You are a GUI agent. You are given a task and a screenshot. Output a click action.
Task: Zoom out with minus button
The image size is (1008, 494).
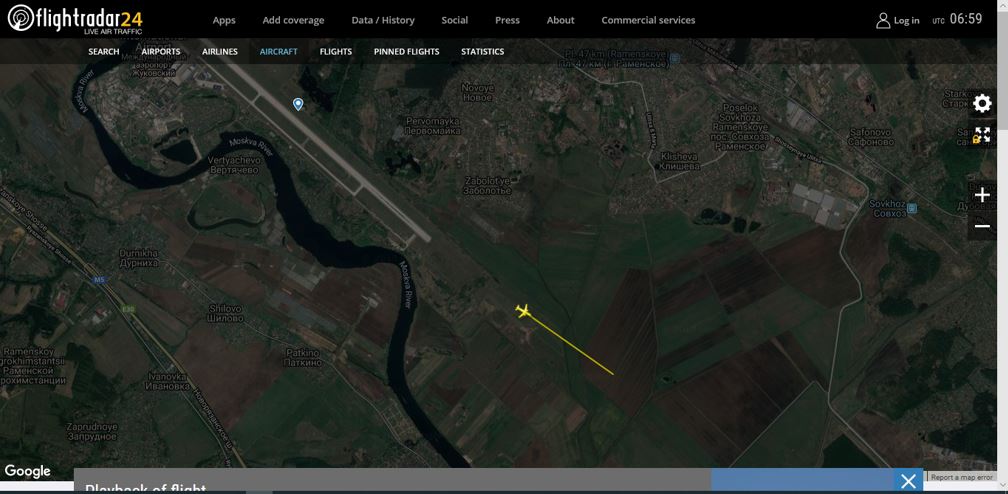(x=982, y=226)
